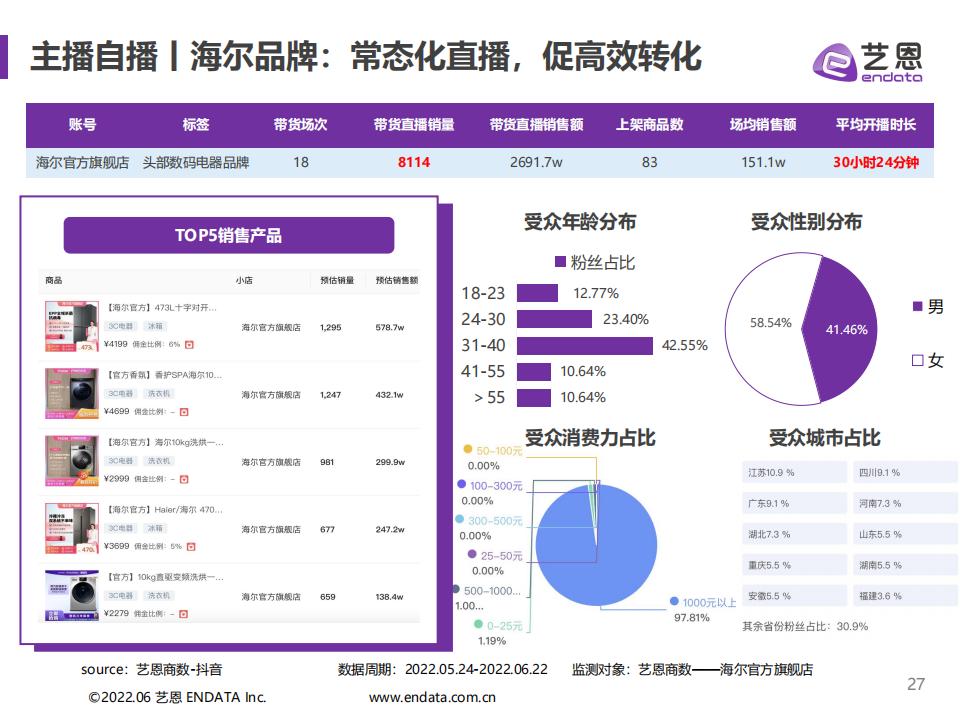Click the green dot for 0-25元 legend
This screenshot has height=720, width=960.
click(478, 624)
